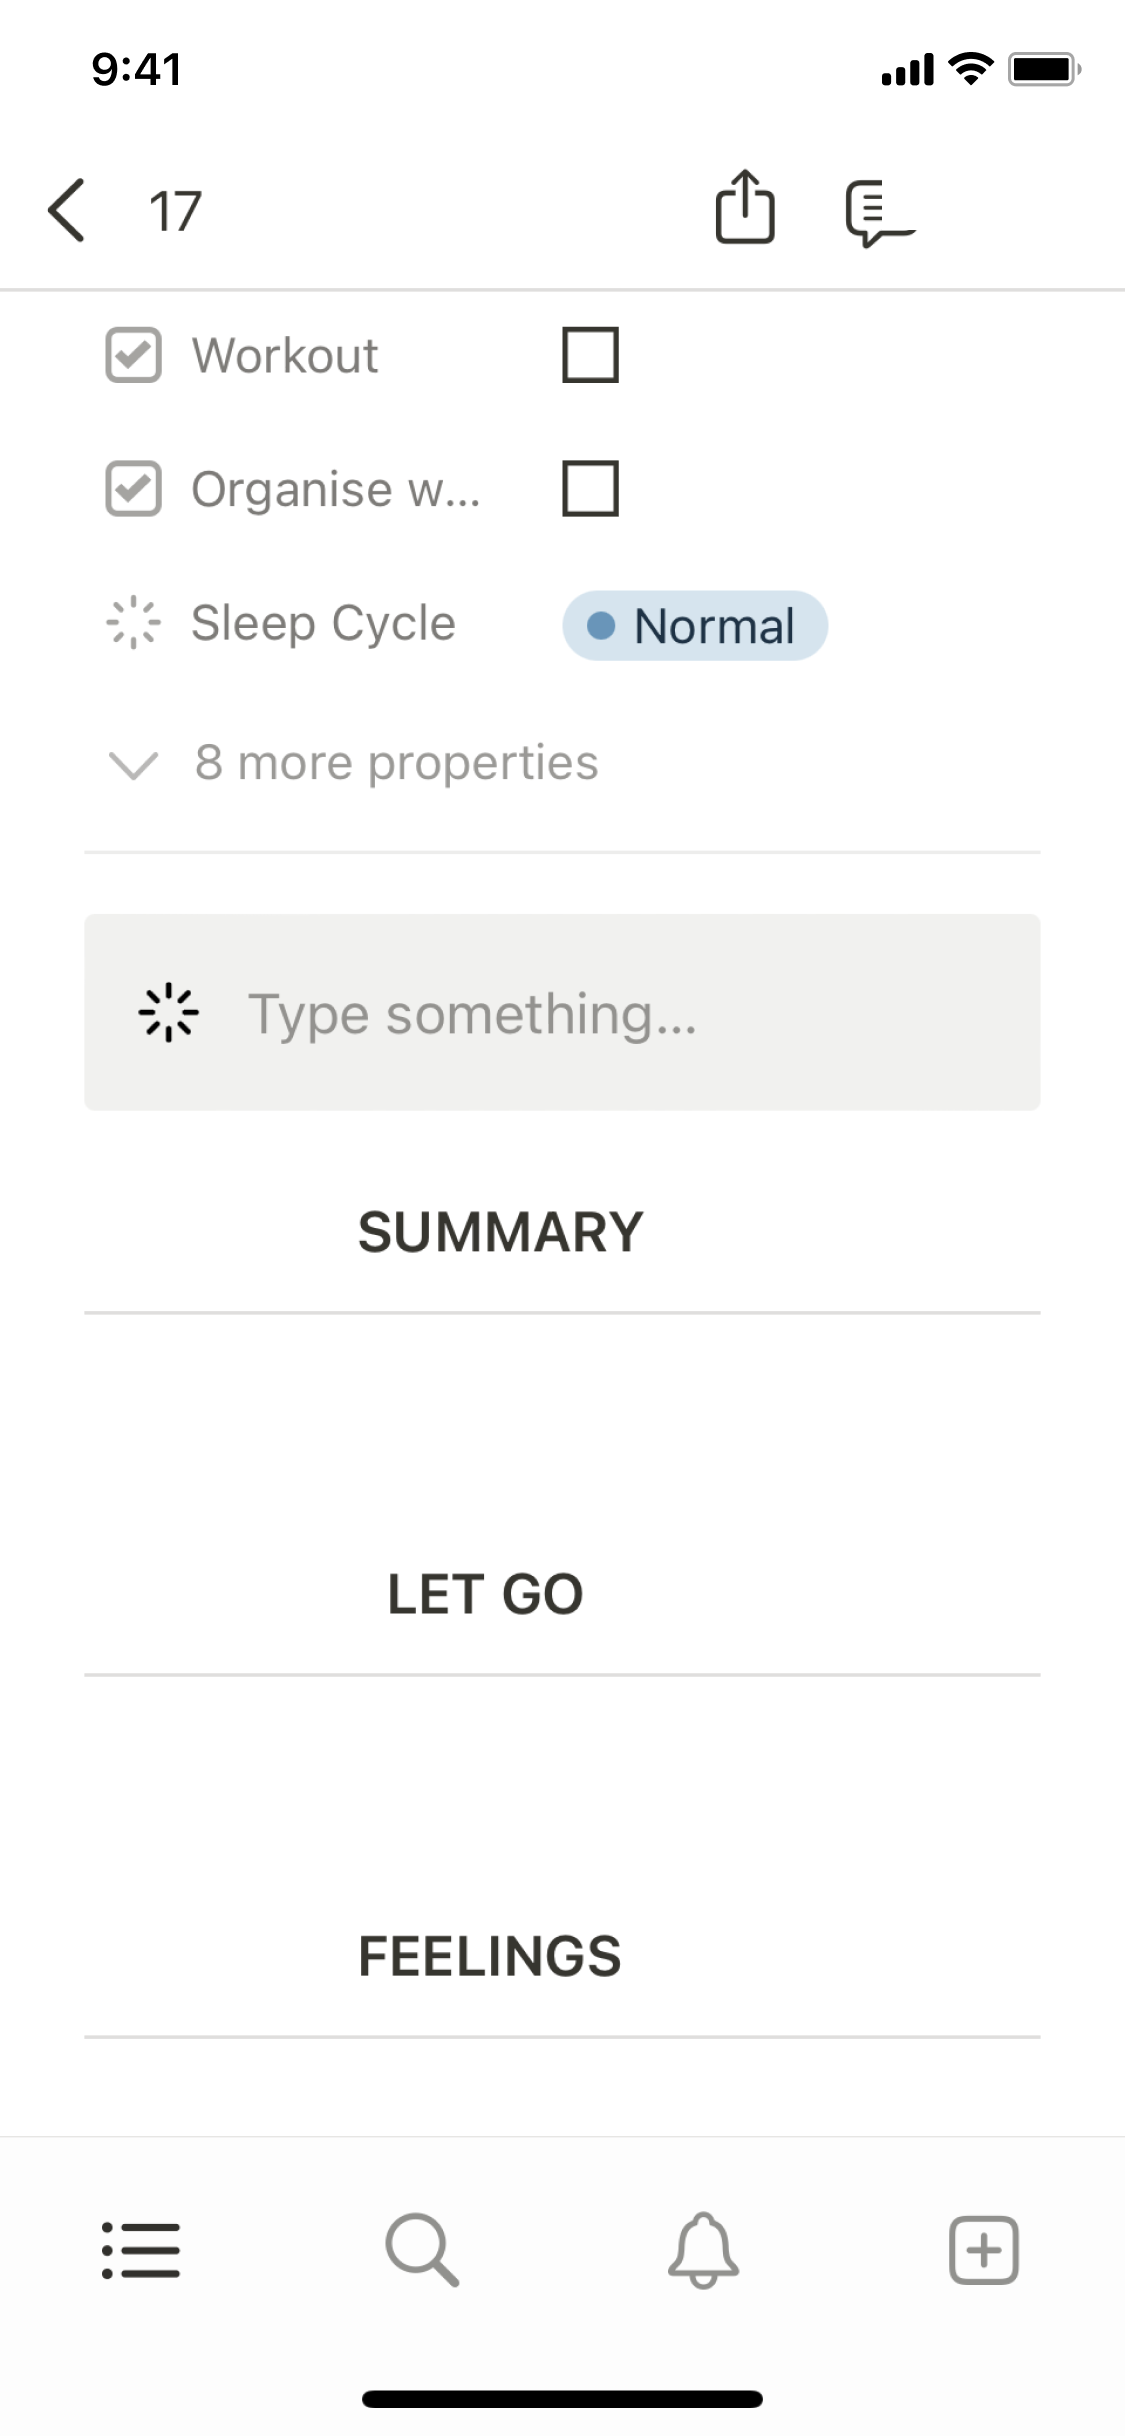Tap the SUMMARY heading

[500, 1232]
